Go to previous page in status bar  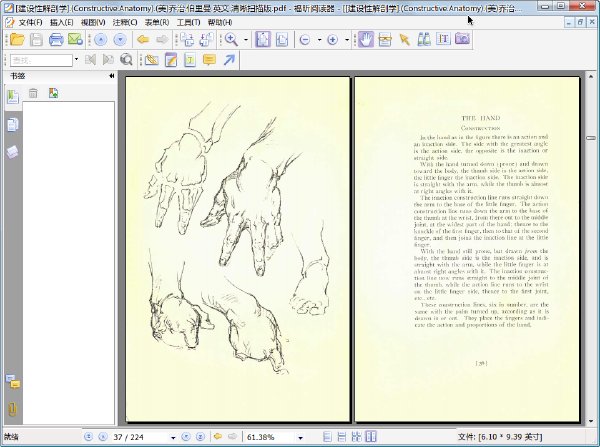tap(103, 436)
